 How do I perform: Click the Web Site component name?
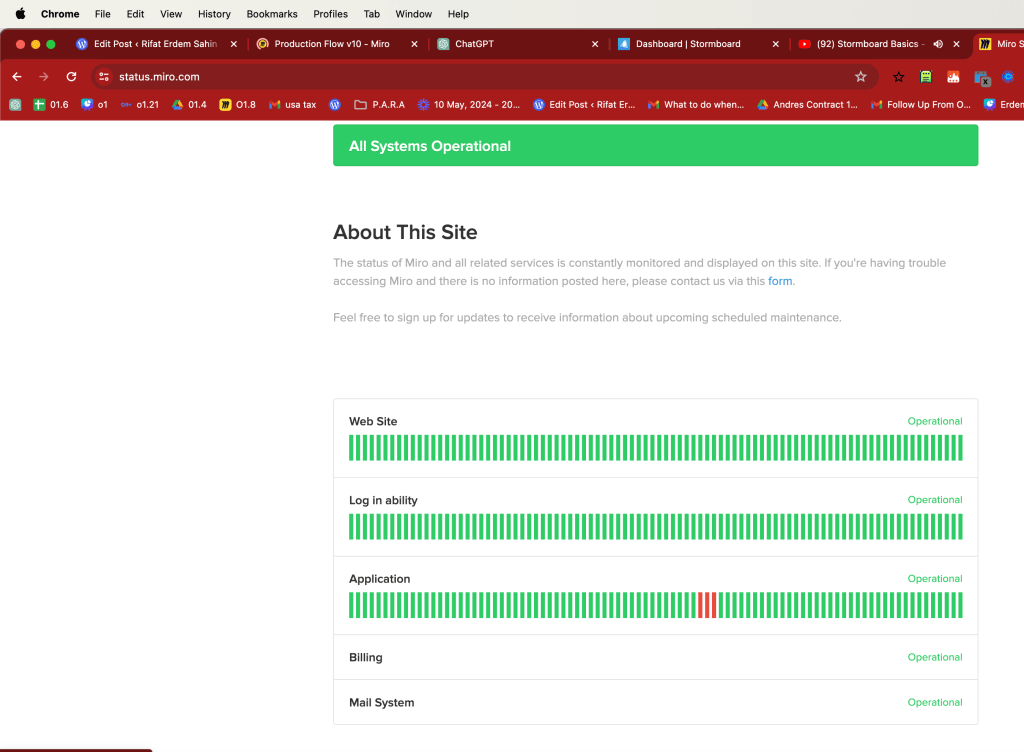pyautogui.click(x=373, y=422)
